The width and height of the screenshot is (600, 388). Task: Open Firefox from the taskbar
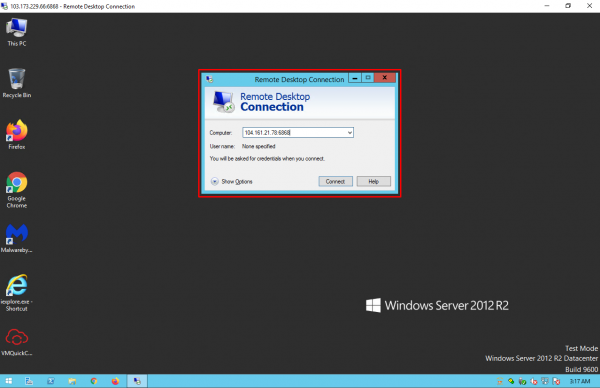click(x=115, y=381)
